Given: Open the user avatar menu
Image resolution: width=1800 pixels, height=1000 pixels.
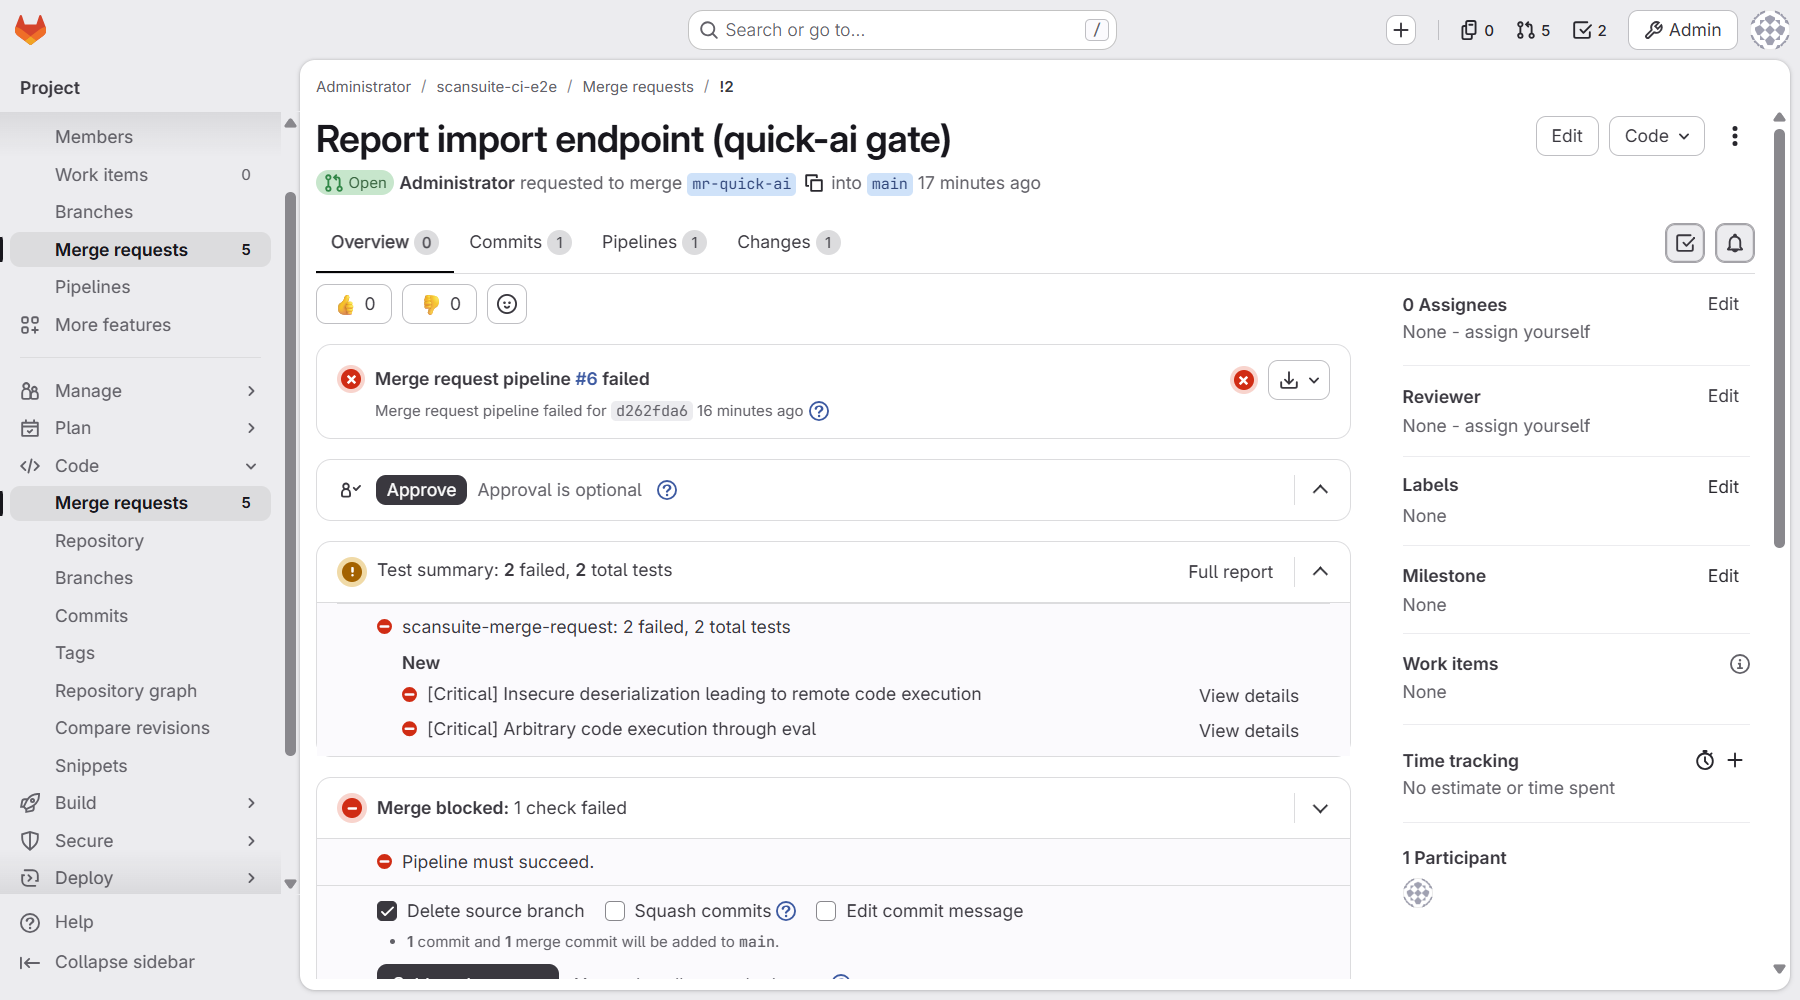Looking at the screenshot, I should [x=1769, y=30].
